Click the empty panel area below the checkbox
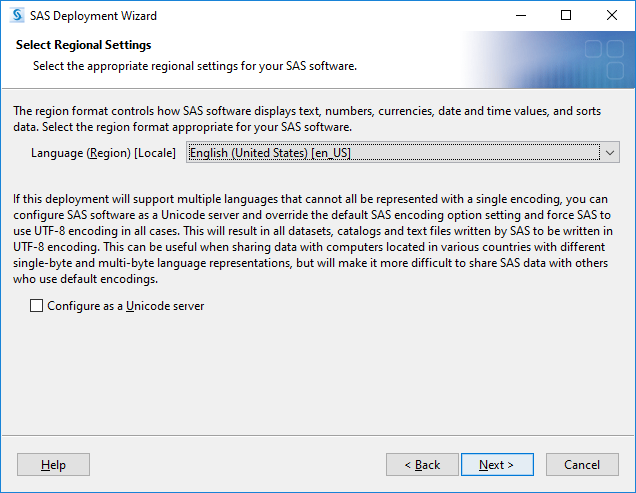This screenshot has height=493, width=636. (x=318, y=373)
